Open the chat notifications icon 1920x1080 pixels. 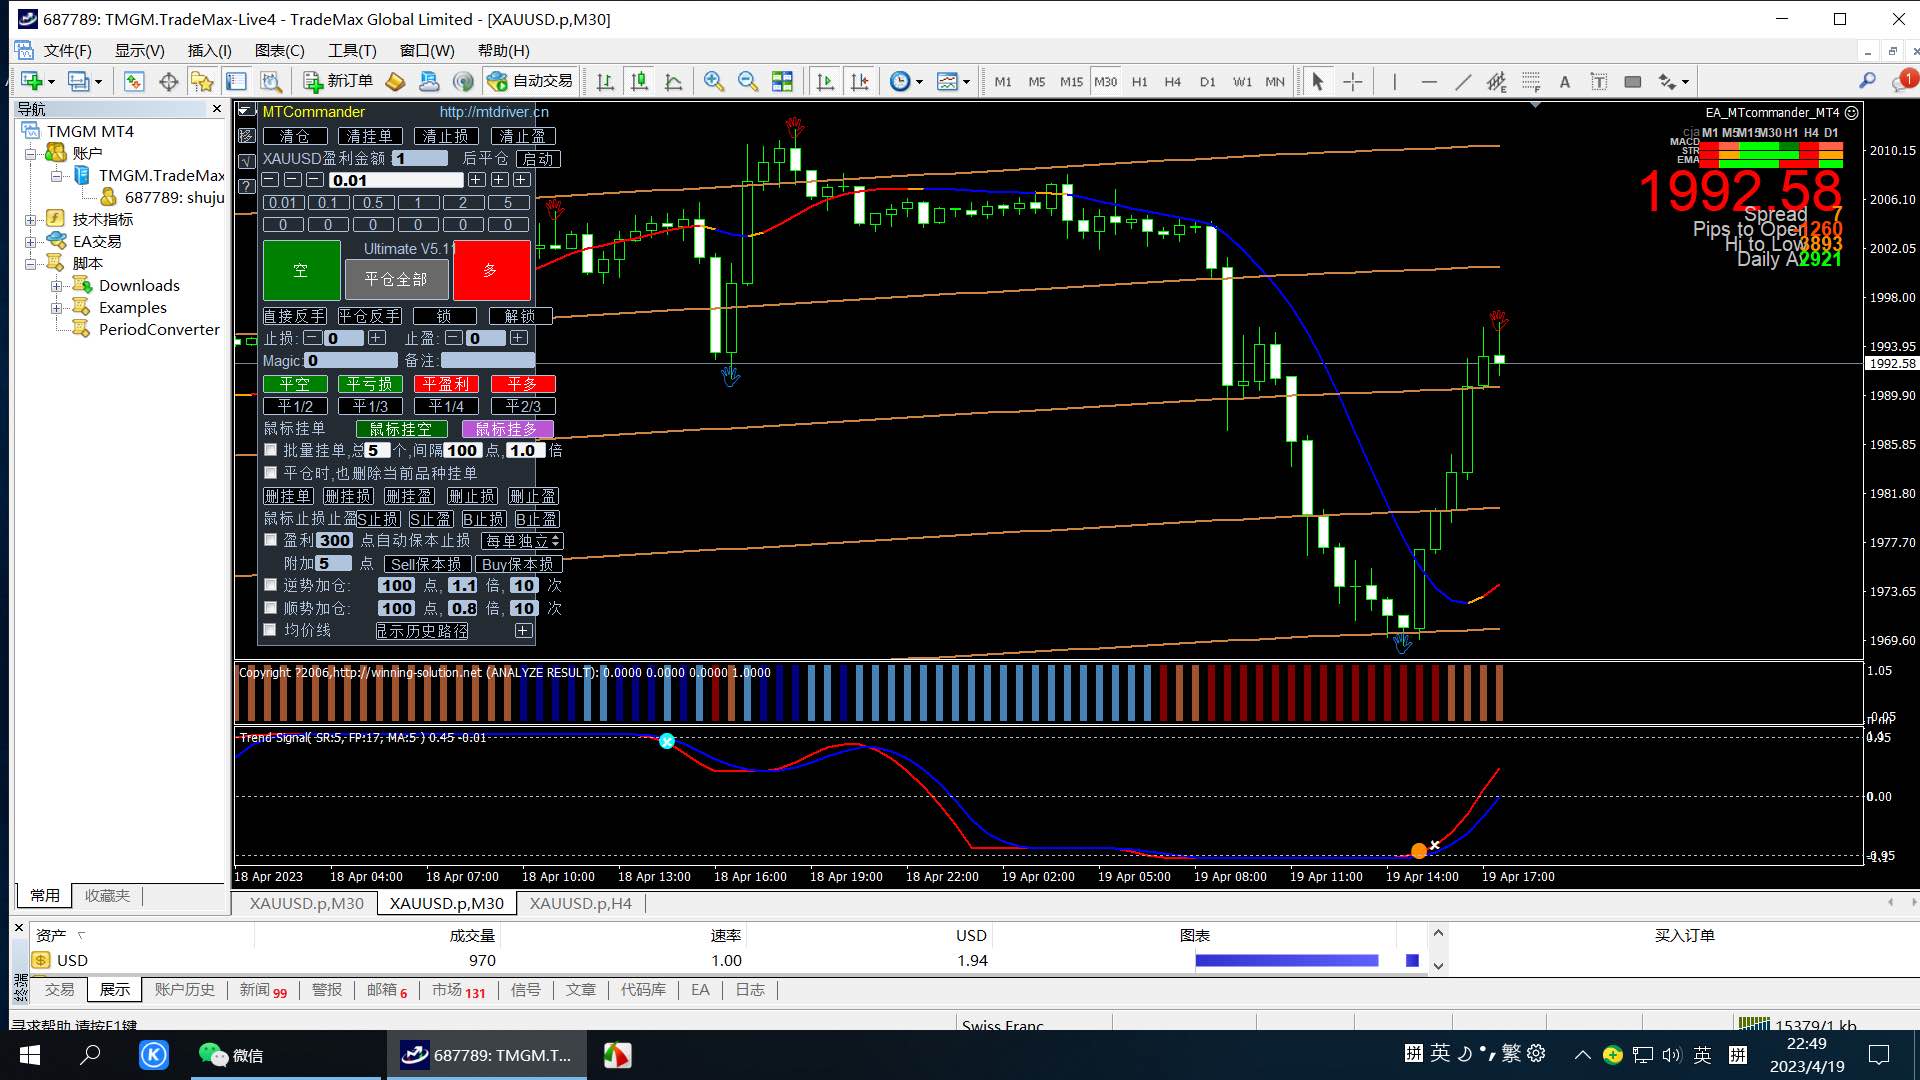[1902, 81]
